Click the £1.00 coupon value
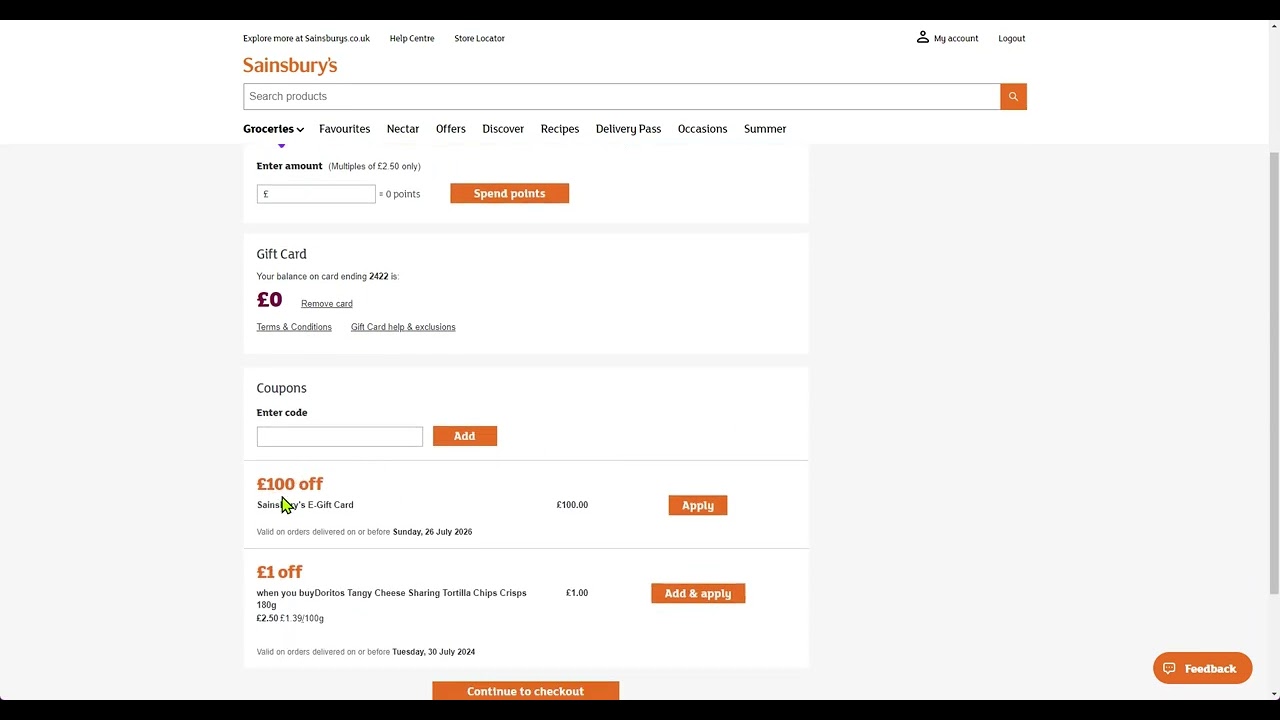Image resolution: width=1280 pixels, height=720 pixels. point(577,593)
